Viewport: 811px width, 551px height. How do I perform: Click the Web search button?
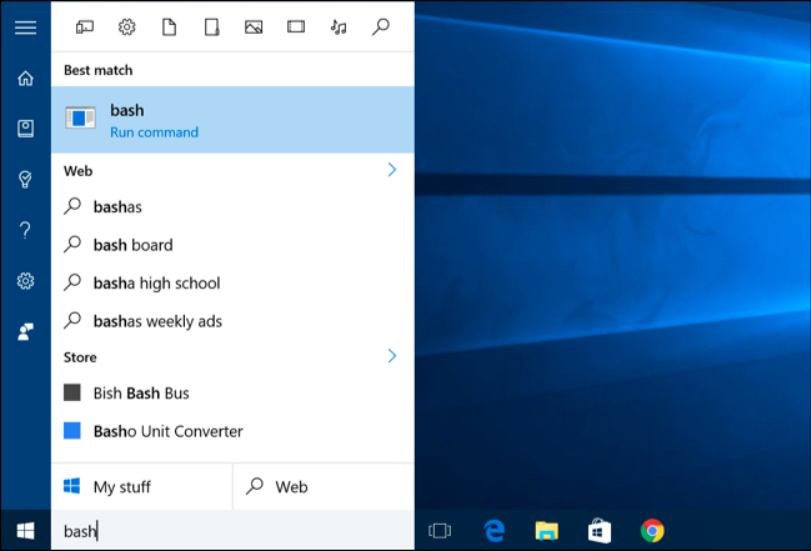324,487
